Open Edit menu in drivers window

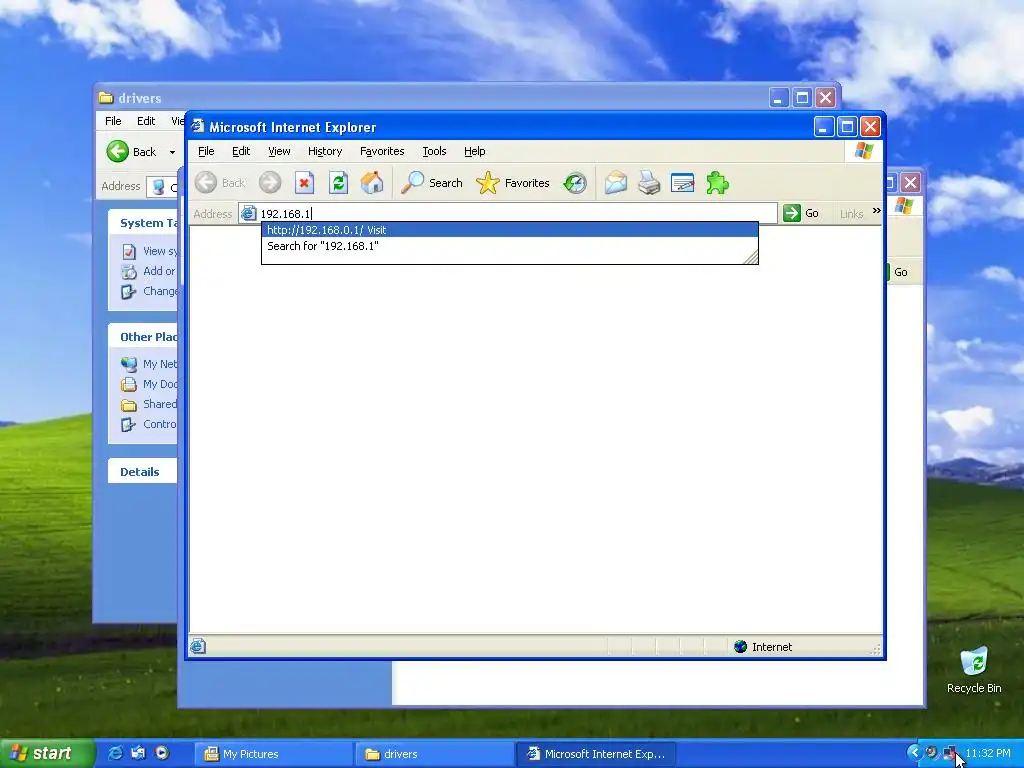click(x=146, y=121)
